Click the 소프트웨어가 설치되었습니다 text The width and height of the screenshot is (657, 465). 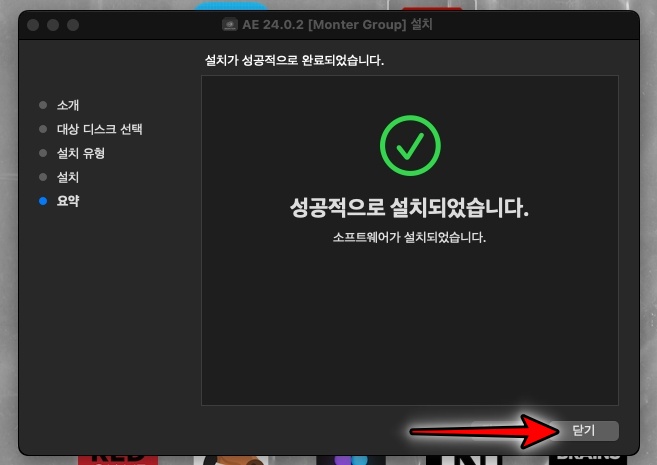(x=409, y=238)
